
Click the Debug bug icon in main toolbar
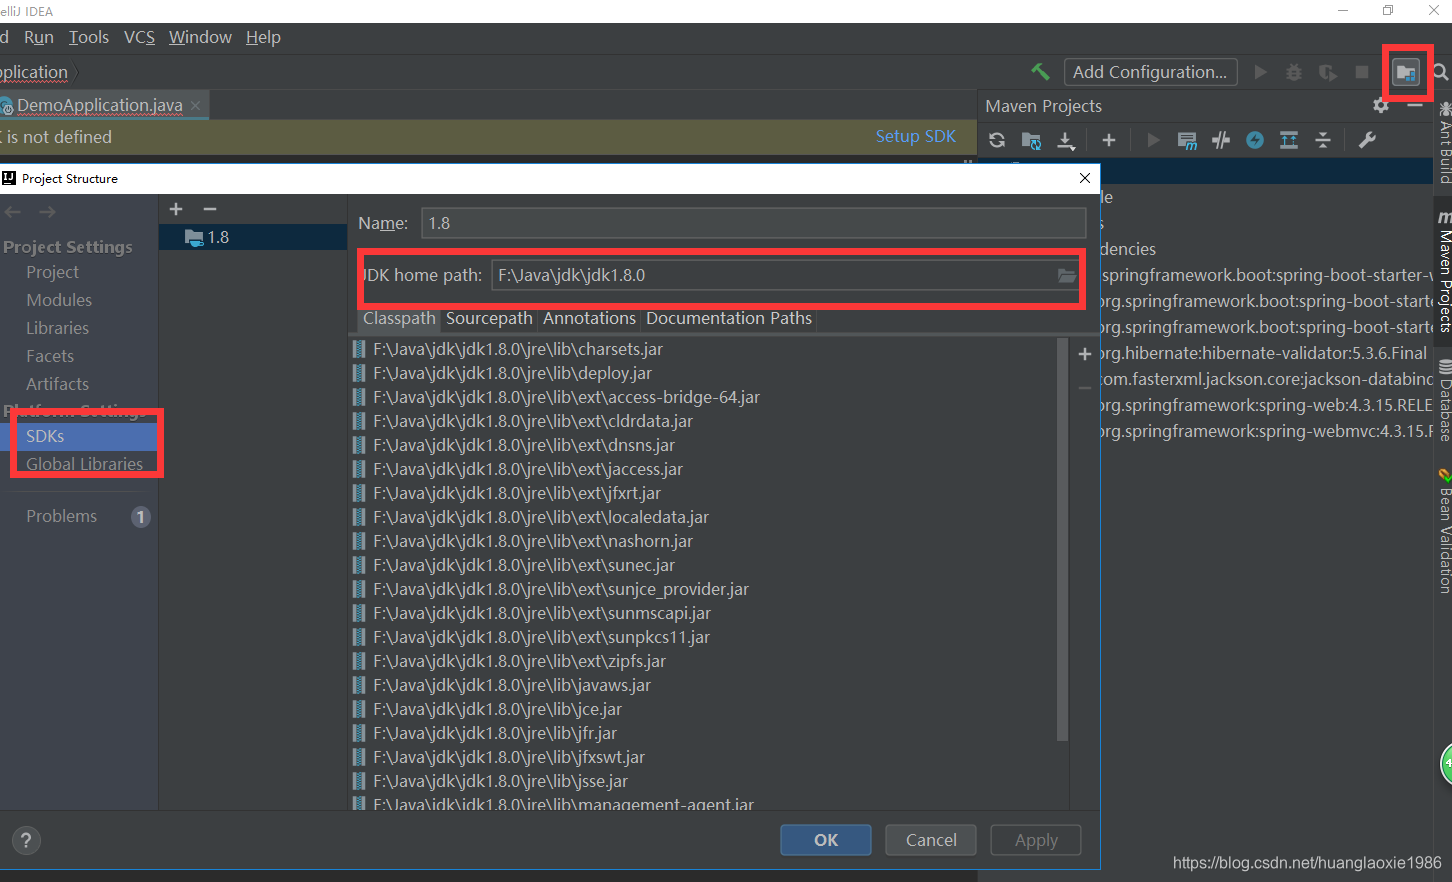[x=1294, y=72]
